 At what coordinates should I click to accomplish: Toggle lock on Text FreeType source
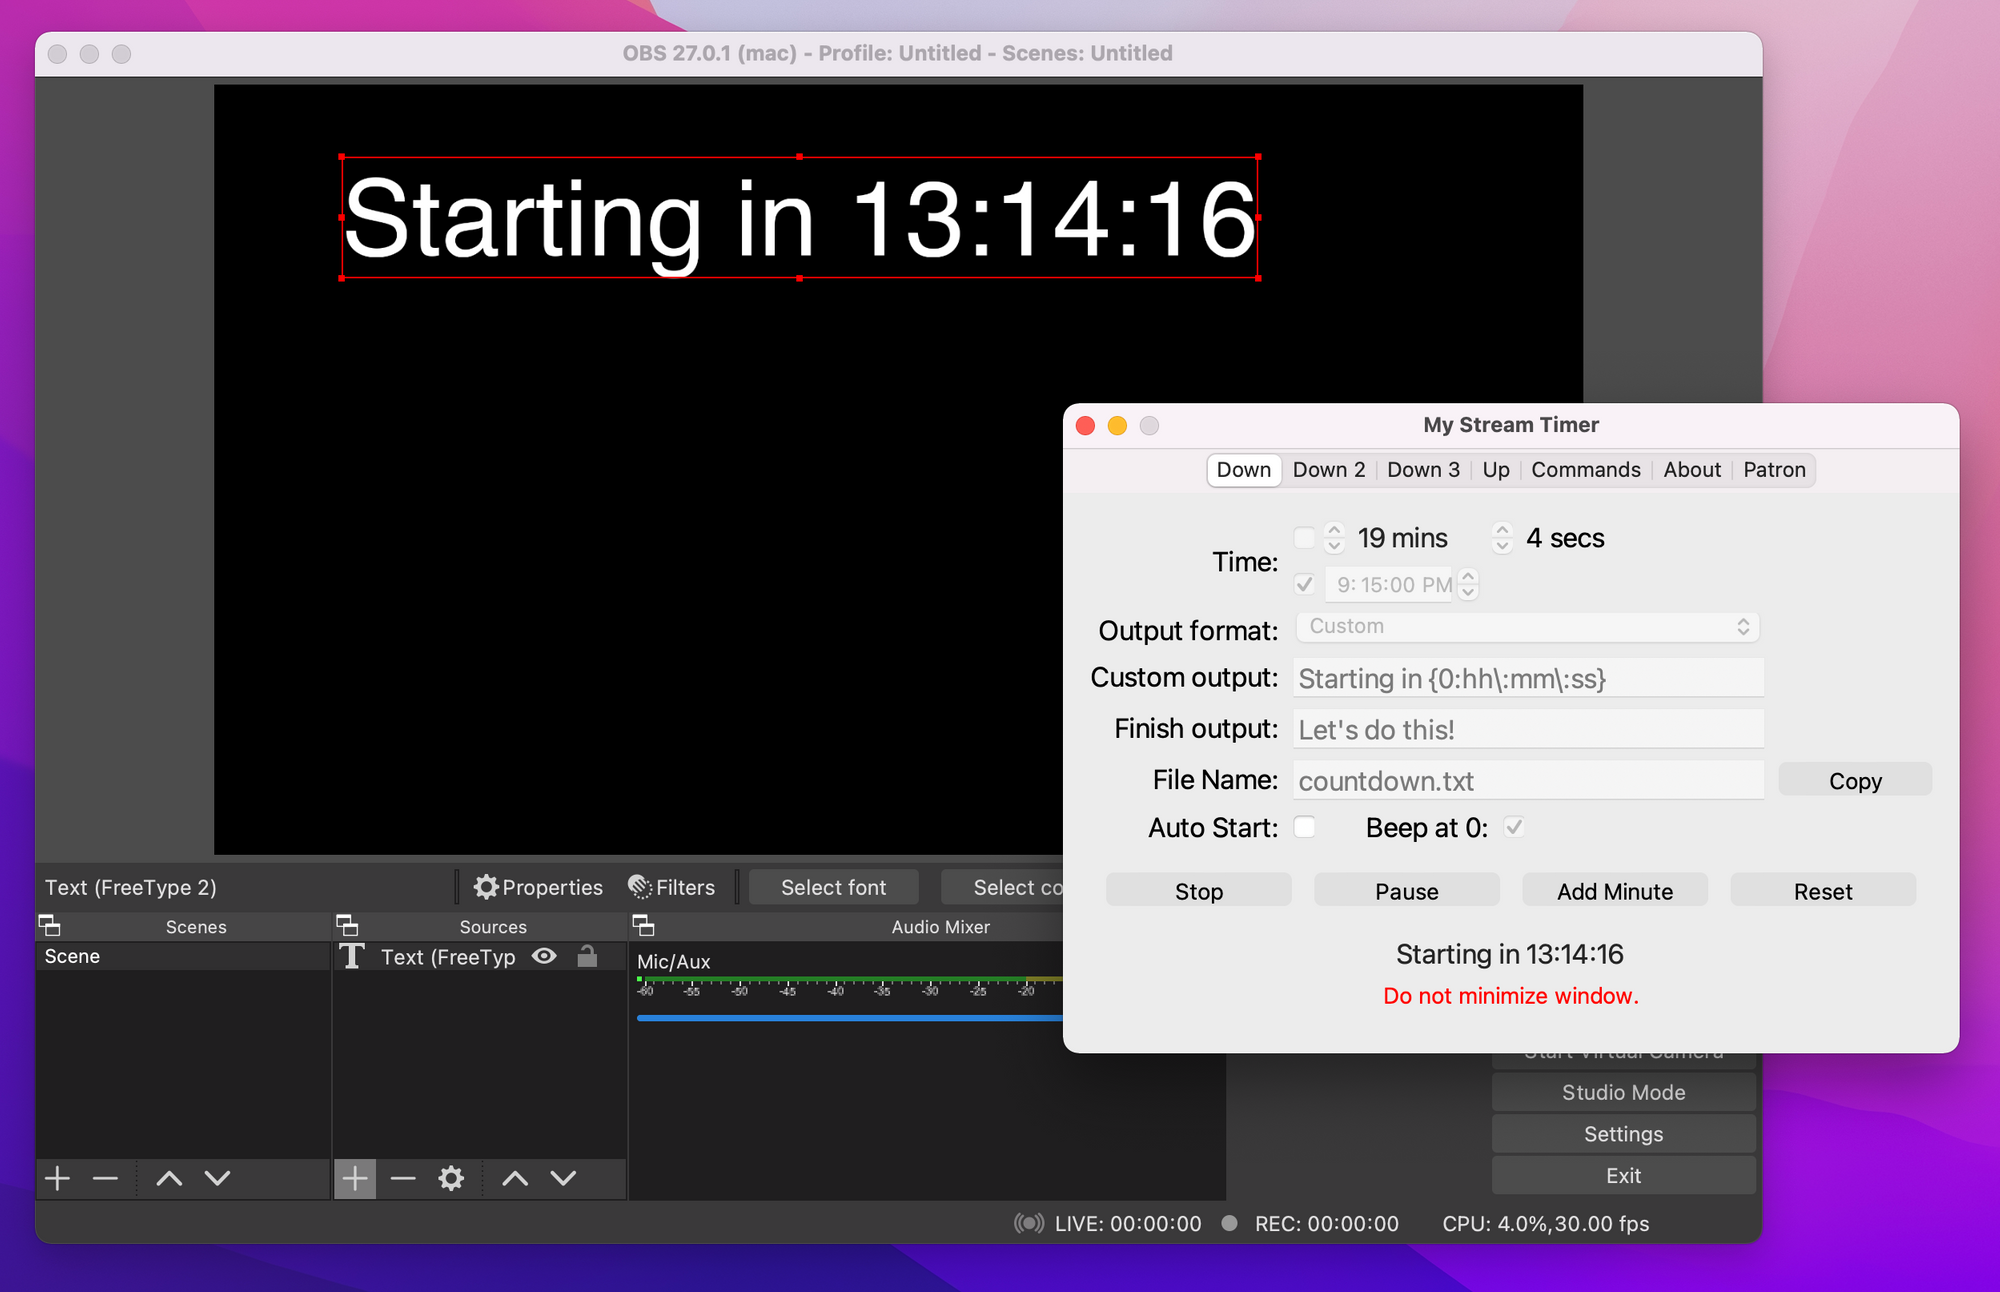(588, 957)
